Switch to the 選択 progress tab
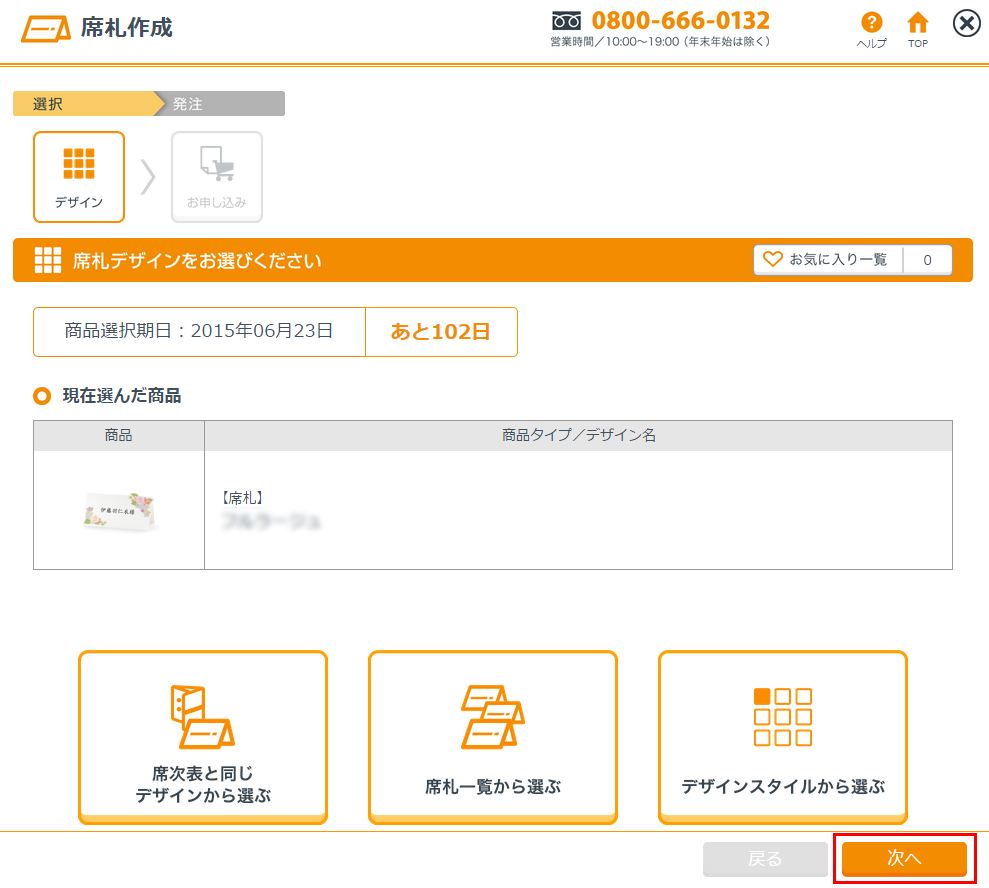The height and width of the screenshot is (888, 989). tap(85, 104)
